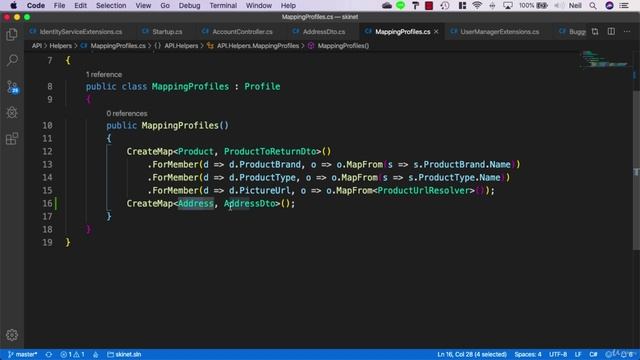The image size is (640, 360).
Task: Open the Edit menu
Action: point(80,6)
